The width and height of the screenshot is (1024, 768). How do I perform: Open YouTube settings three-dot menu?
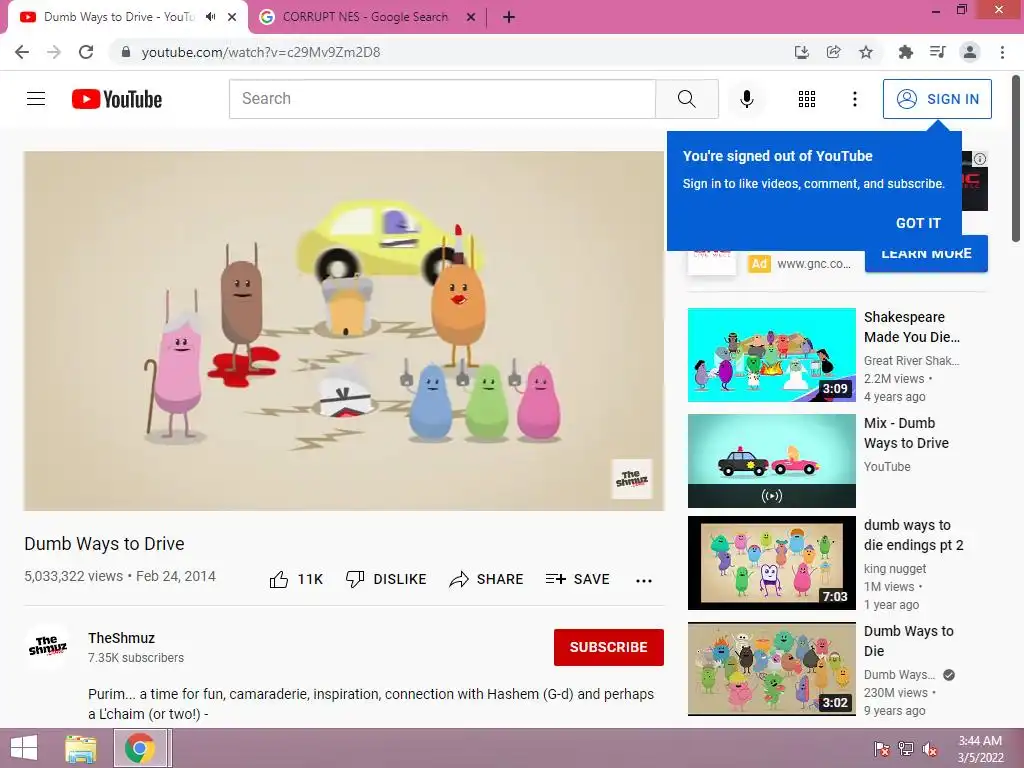click(854, 99)
